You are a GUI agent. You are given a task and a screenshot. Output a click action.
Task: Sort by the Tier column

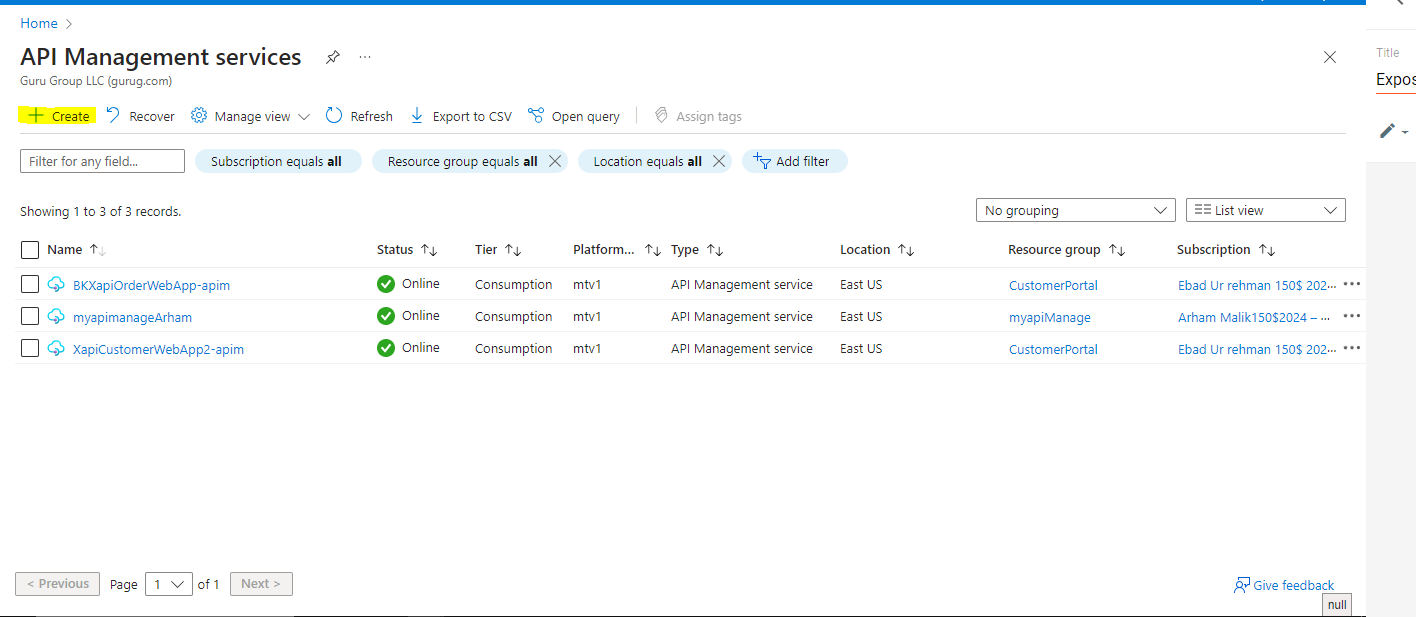coord(498,250)
